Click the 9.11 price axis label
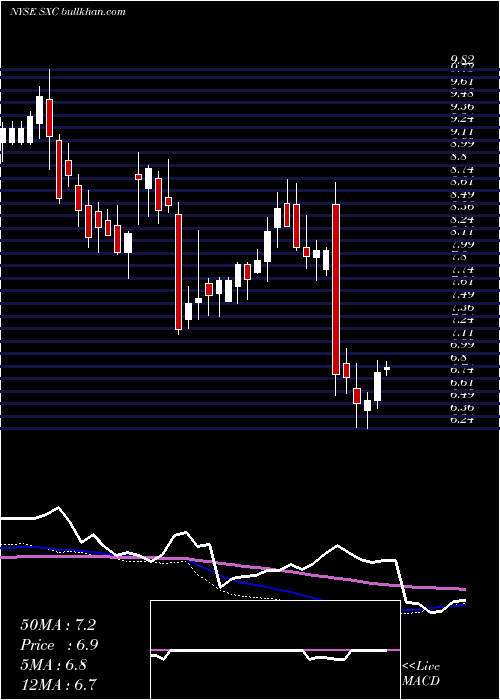The width and height of the screenshot is (500, 700). tap(462, 132)
